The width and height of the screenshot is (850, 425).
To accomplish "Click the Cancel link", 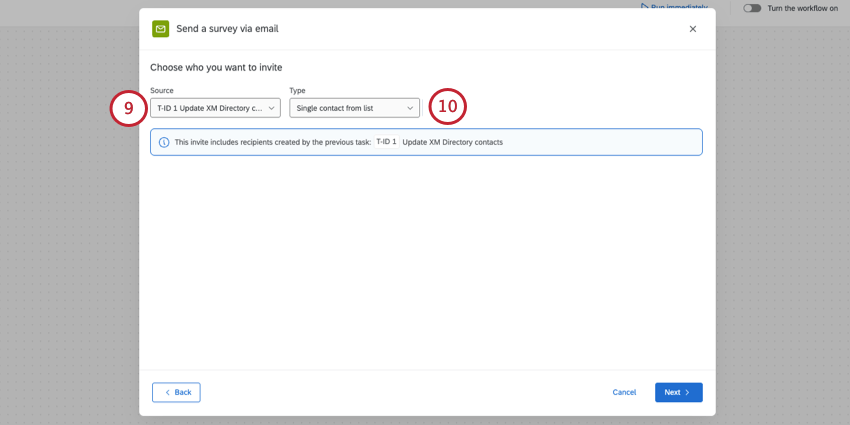I will click(624, 392).
